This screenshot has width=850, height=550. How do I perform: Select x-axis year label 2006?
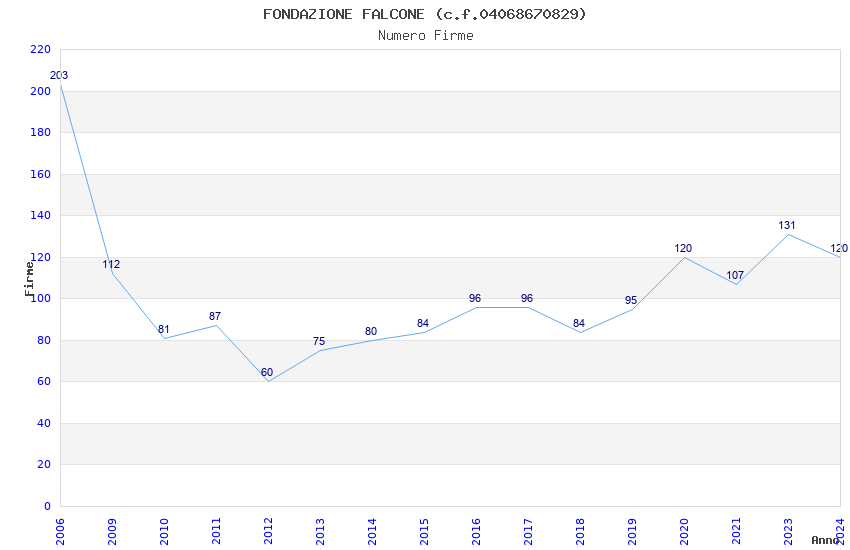click(60, 532)
